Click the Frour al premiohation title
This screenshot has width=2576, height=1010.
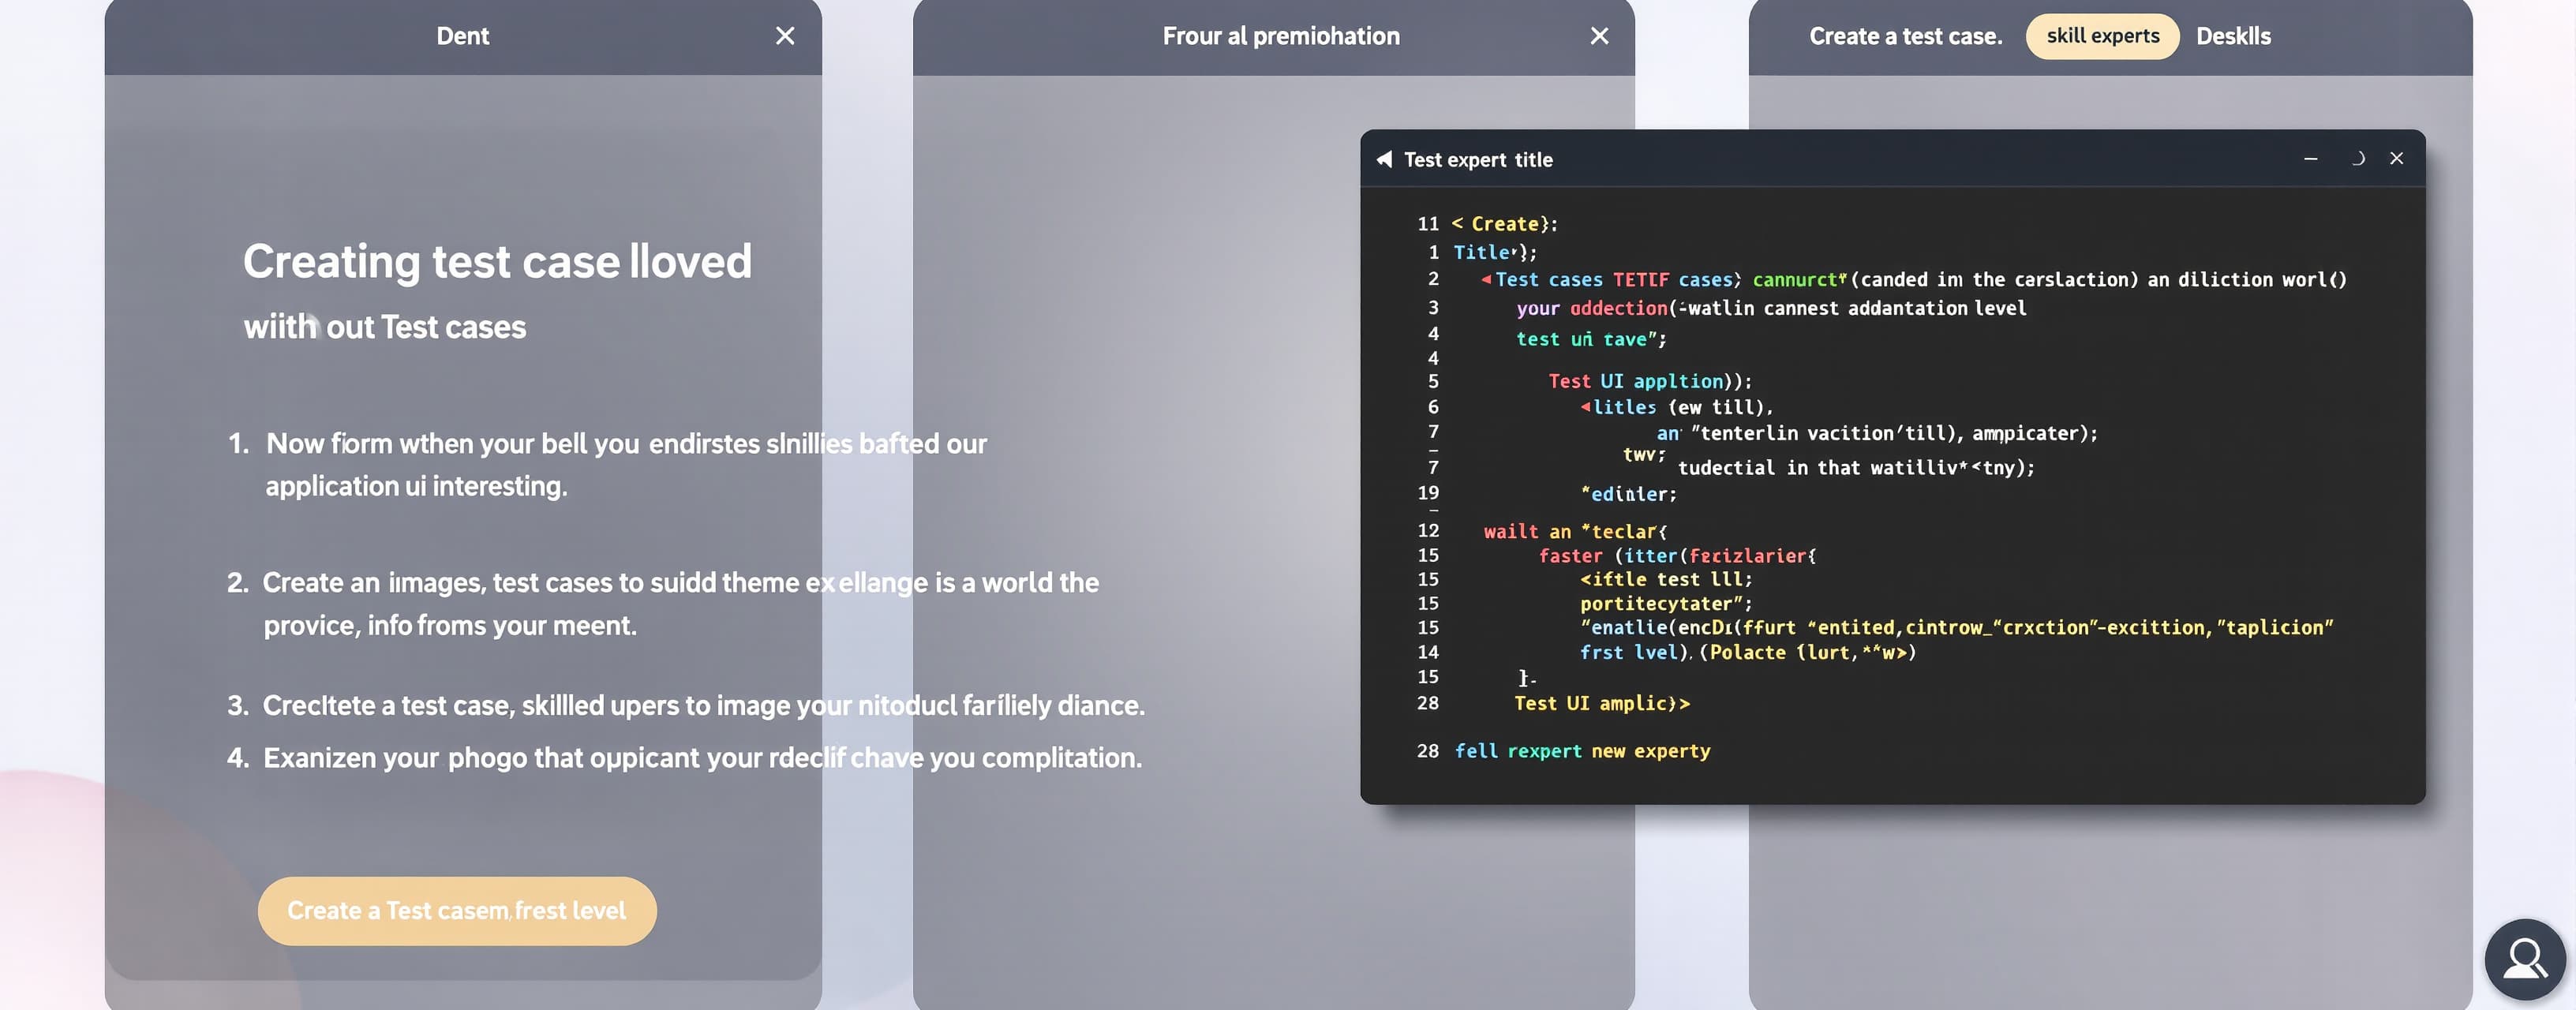(x=1280, y=36)
